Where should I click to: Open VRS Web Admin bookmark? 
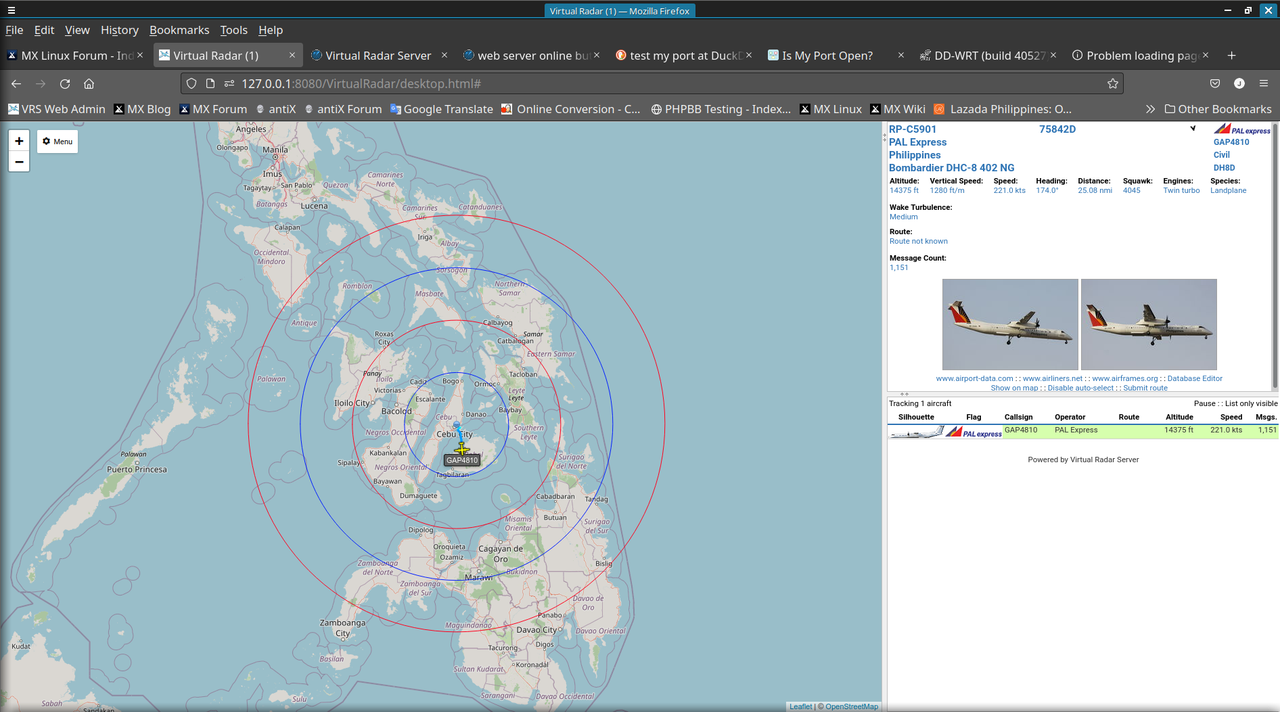[56, 109]
